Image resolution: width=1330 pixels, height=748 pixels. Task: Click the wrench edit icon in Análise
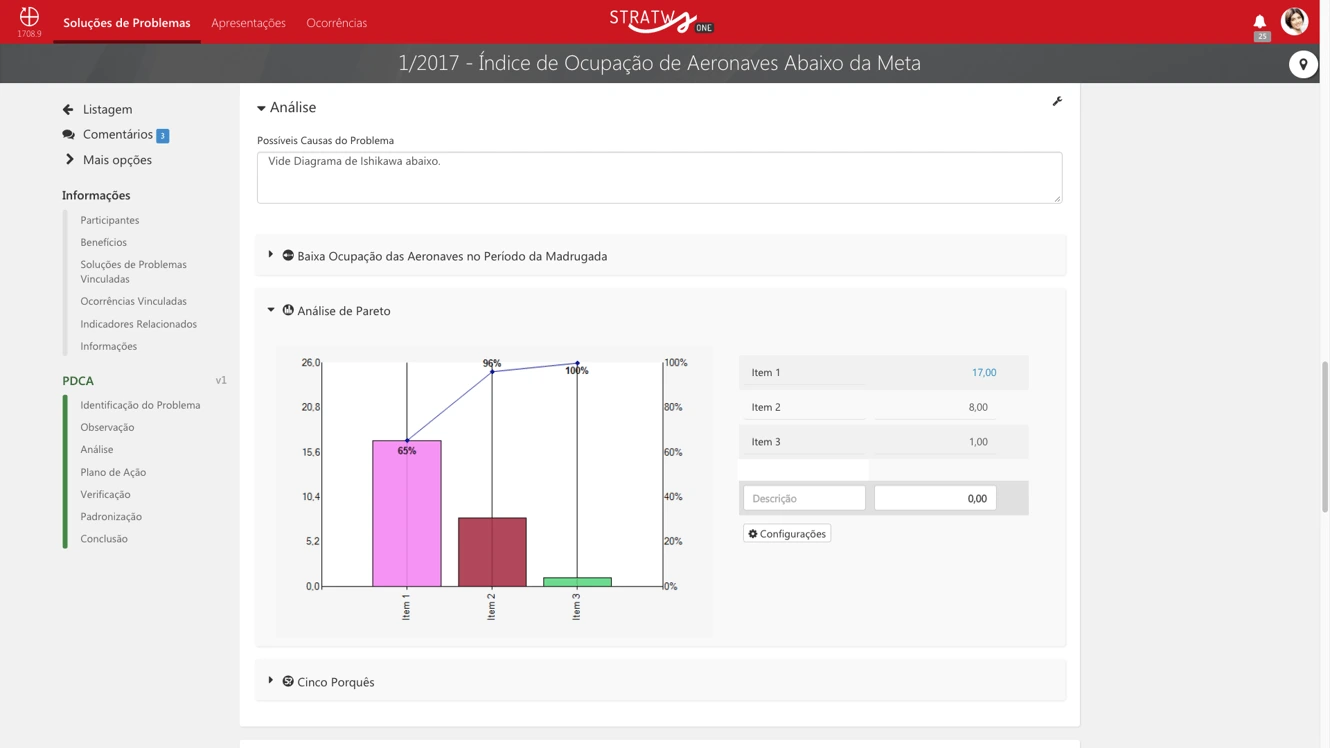point(1057,101)
